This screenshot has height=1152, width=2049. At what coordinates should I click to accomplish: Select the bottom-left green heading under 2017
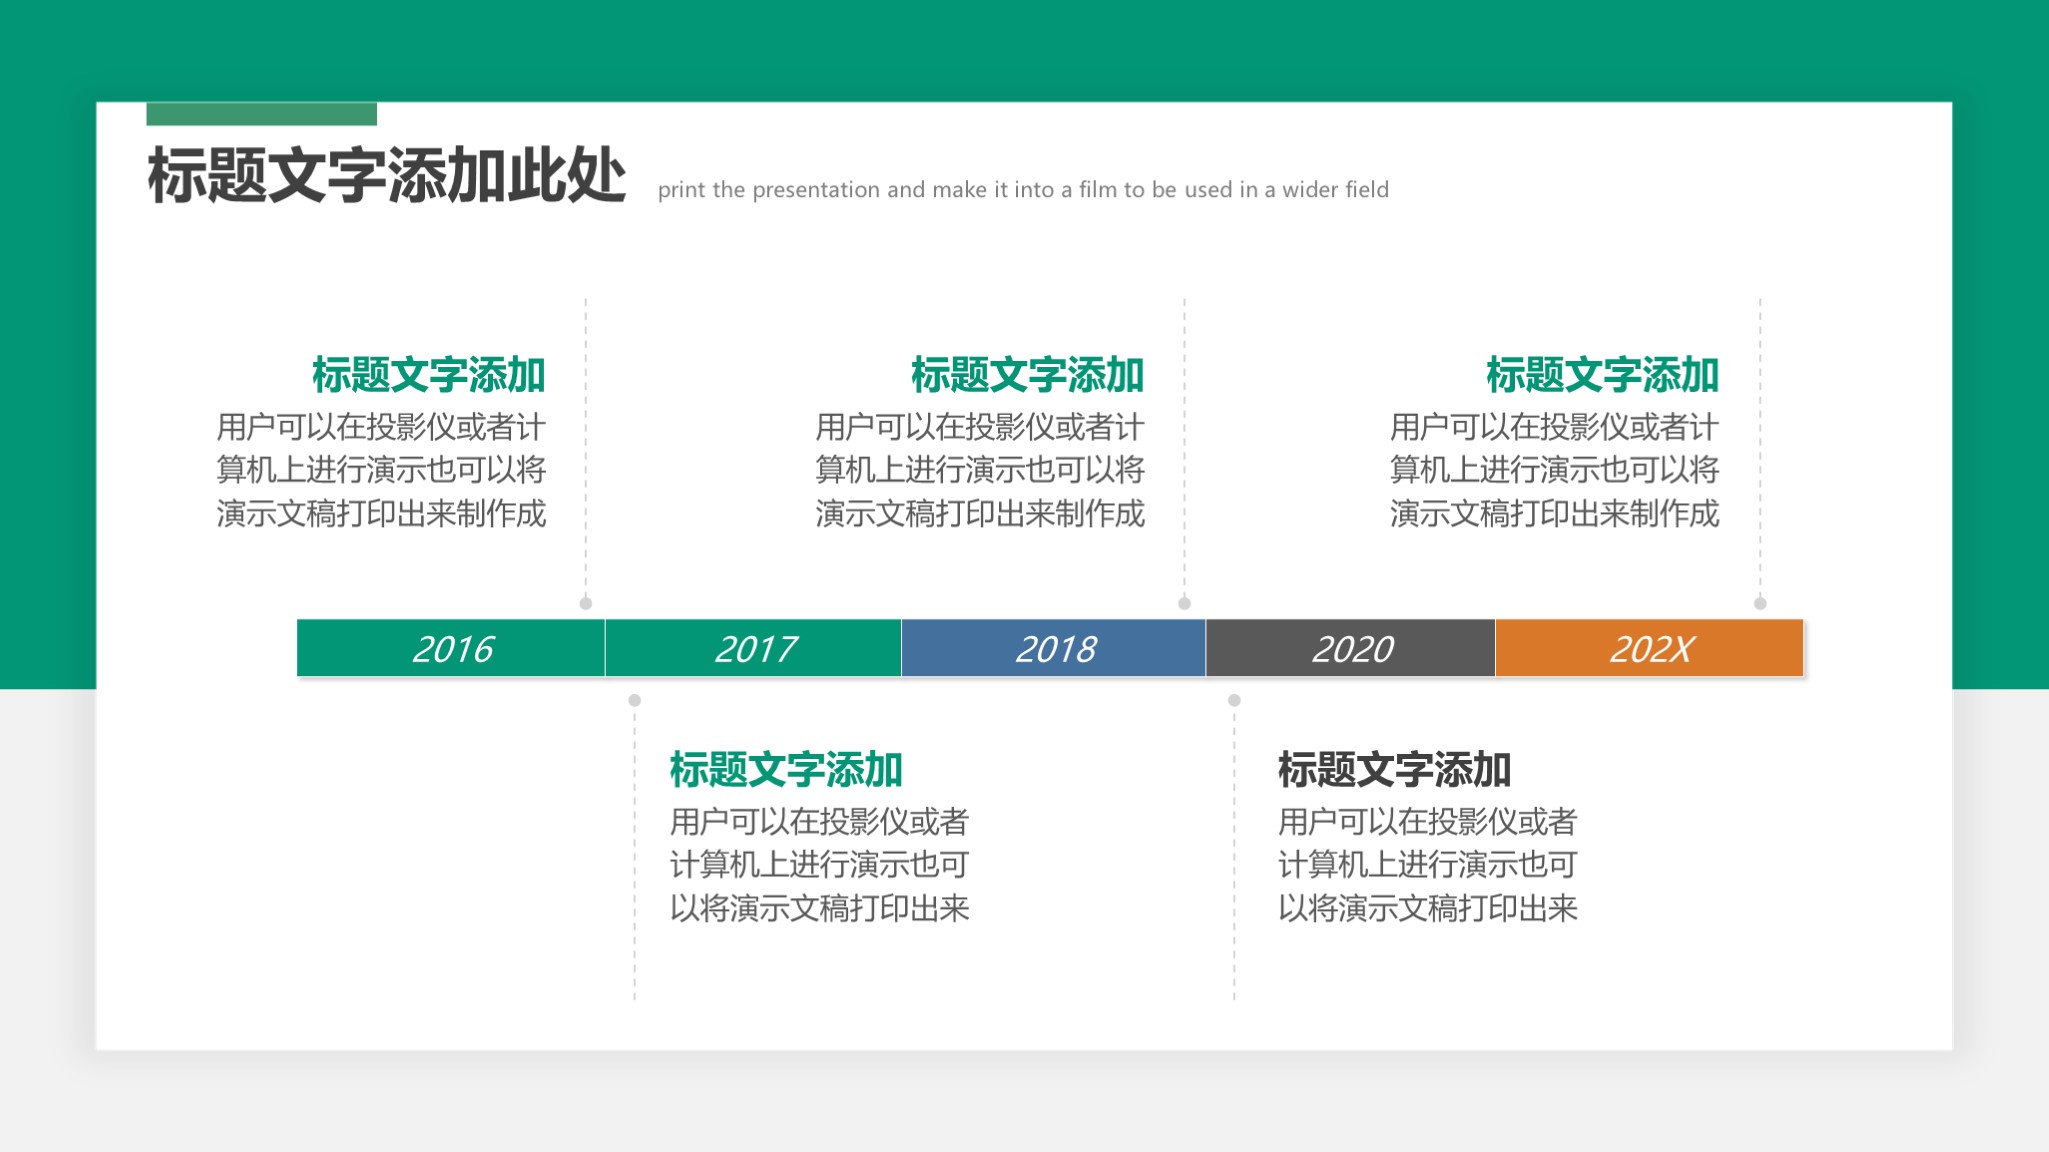(786, 770)
